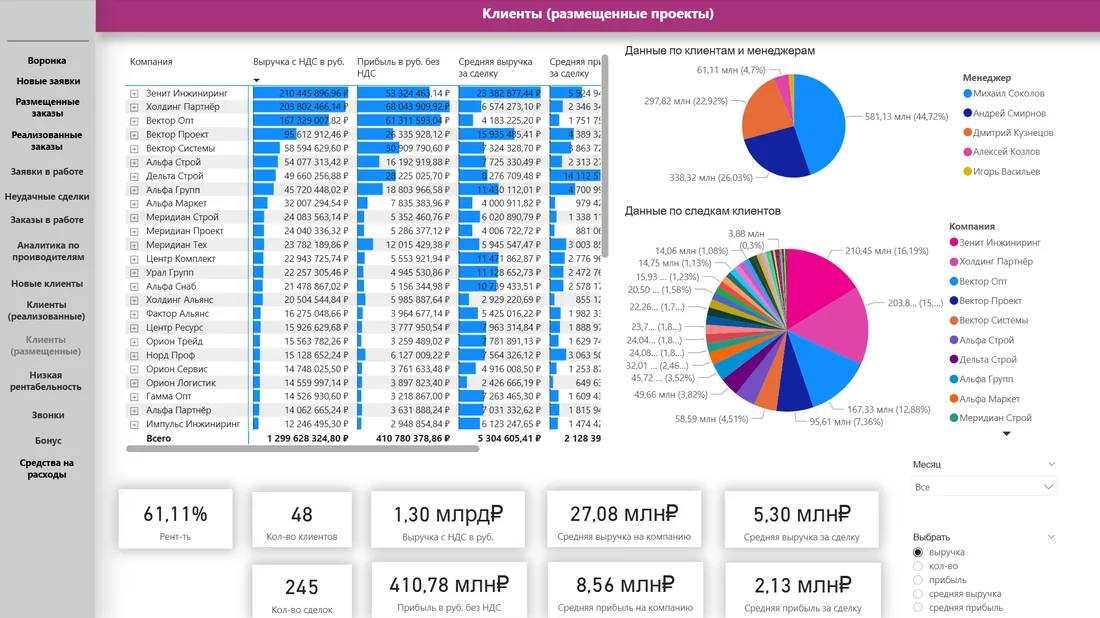Viewport: 1100px width, 618px height.
Task: Expand the Импульс Инжиниринг row
Action: tap(134, 424)
